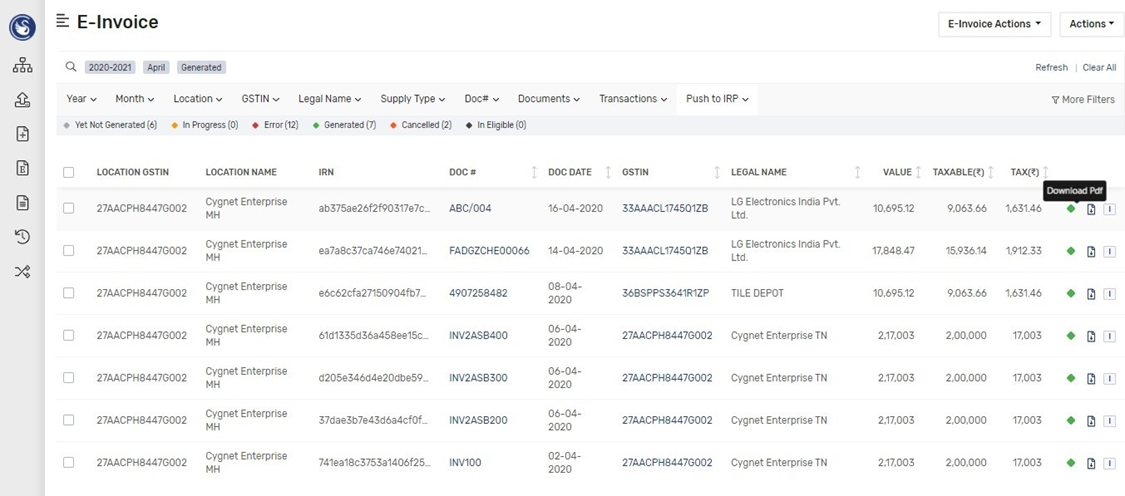
Task: Filter by Error (12) status
Action: (x=276, y=125)
